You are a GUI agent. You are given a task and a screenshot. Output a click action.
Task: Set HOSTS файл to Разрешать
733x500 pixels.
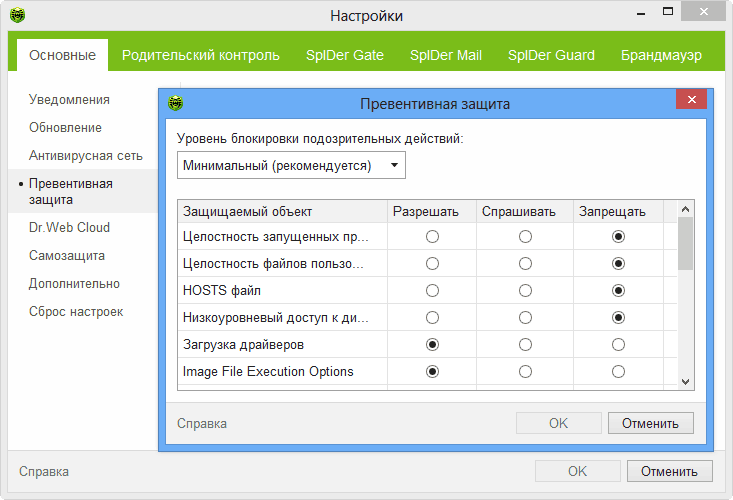(x=432, y=290)
